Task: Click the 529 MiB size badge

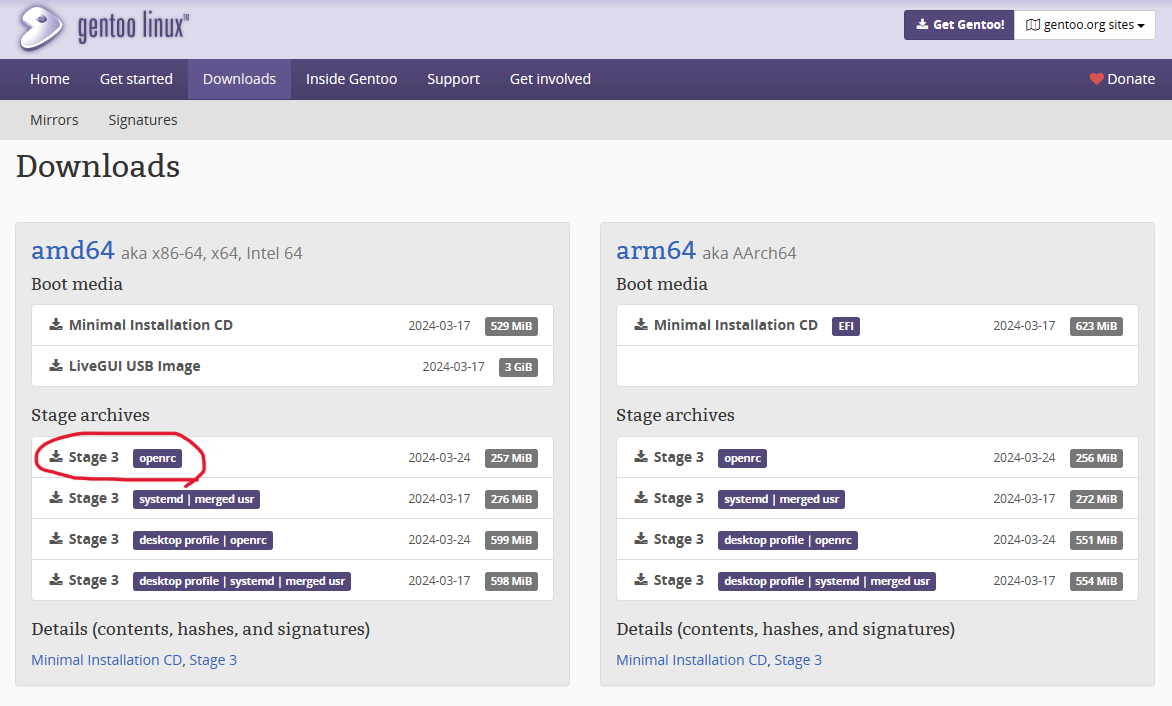Action: (x=511, y=326)
